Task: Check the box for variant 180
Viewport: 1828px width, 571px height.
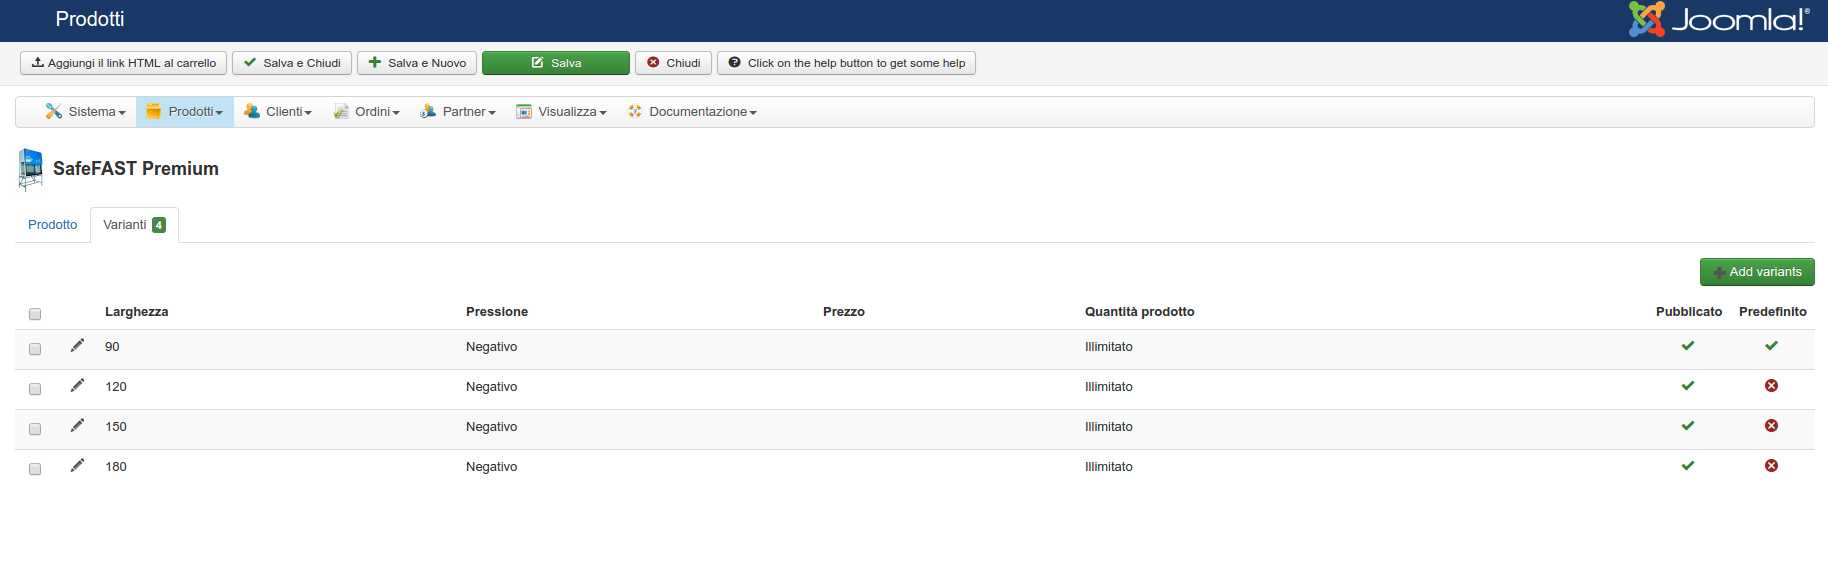Action: 35,469
